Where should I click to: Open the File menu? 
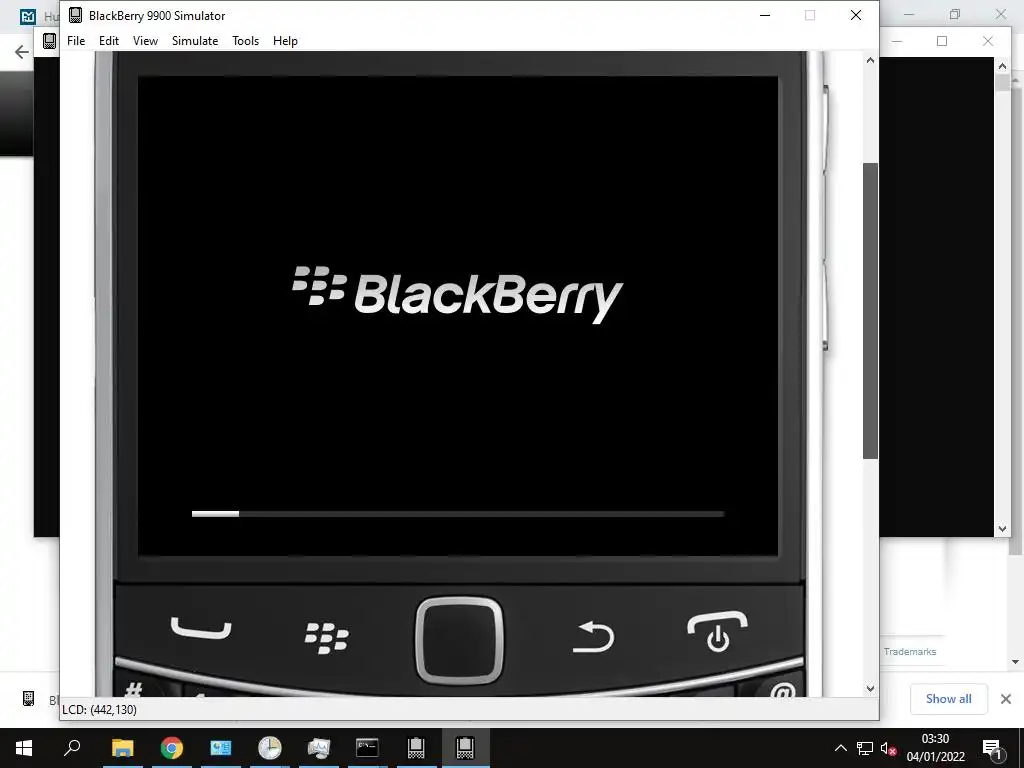tap(76, 40)
